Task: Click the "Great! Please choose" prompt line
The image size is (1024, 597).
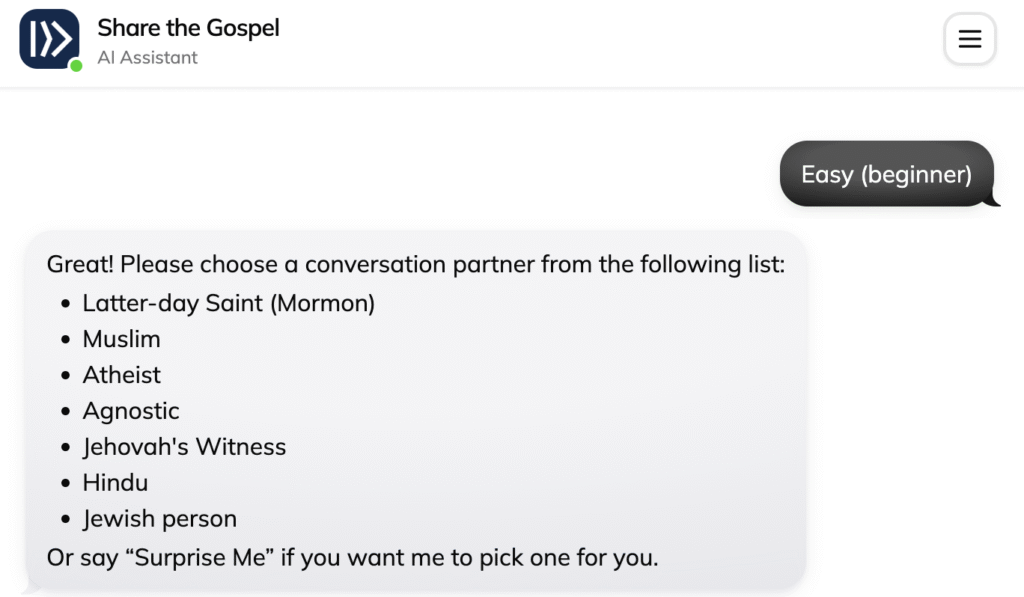Action: tap(415, 265)
